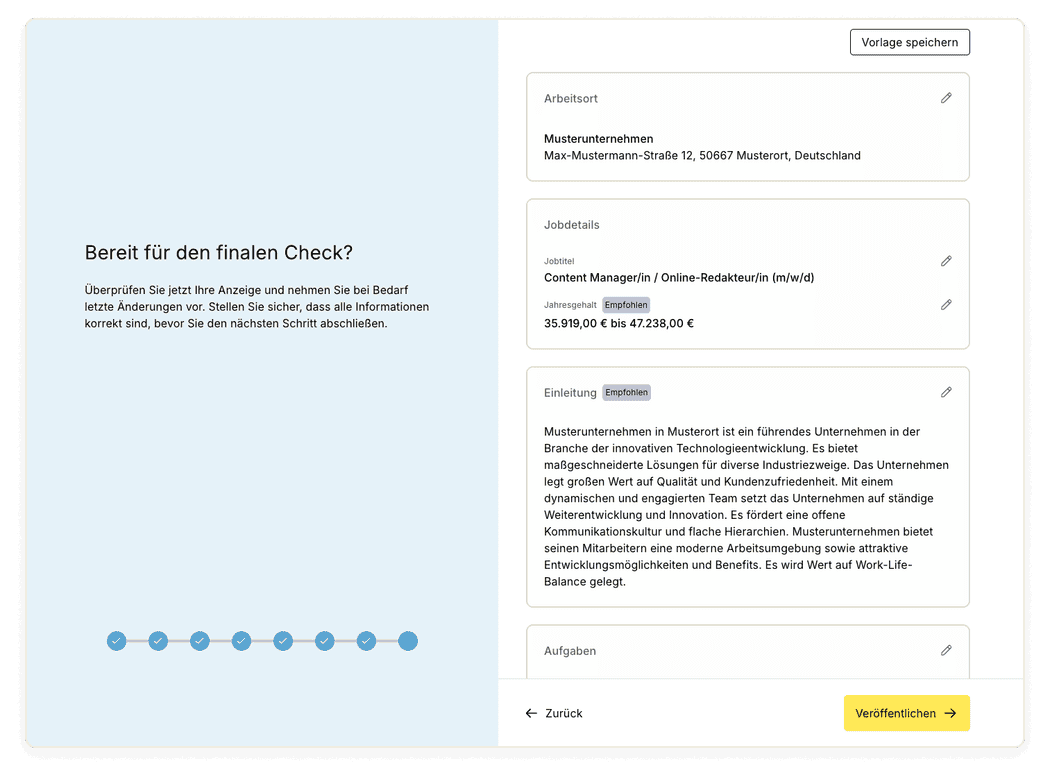
Task: Edit the Jobtitel with pencil icon
Action: click(946, 261)
